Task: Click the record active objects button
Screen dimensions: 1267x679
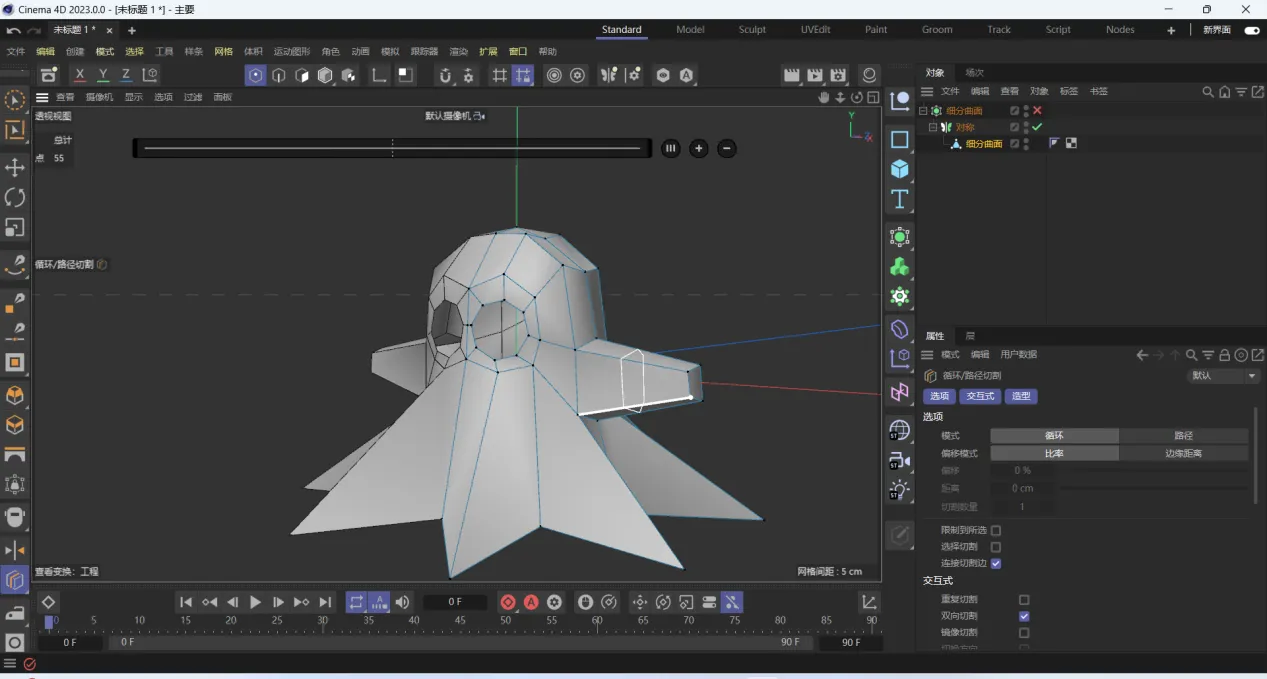Action: pos(508,602)
